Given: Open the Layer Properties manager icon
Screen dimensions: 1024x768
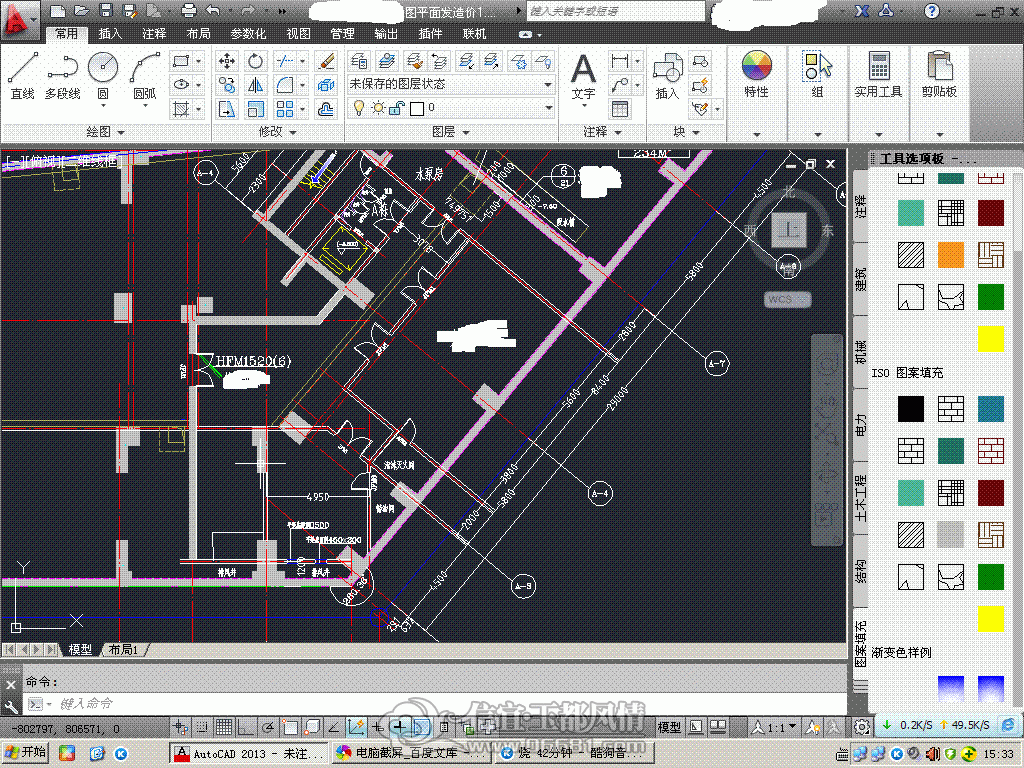Looking at the screenshot, I should (359, 61).
